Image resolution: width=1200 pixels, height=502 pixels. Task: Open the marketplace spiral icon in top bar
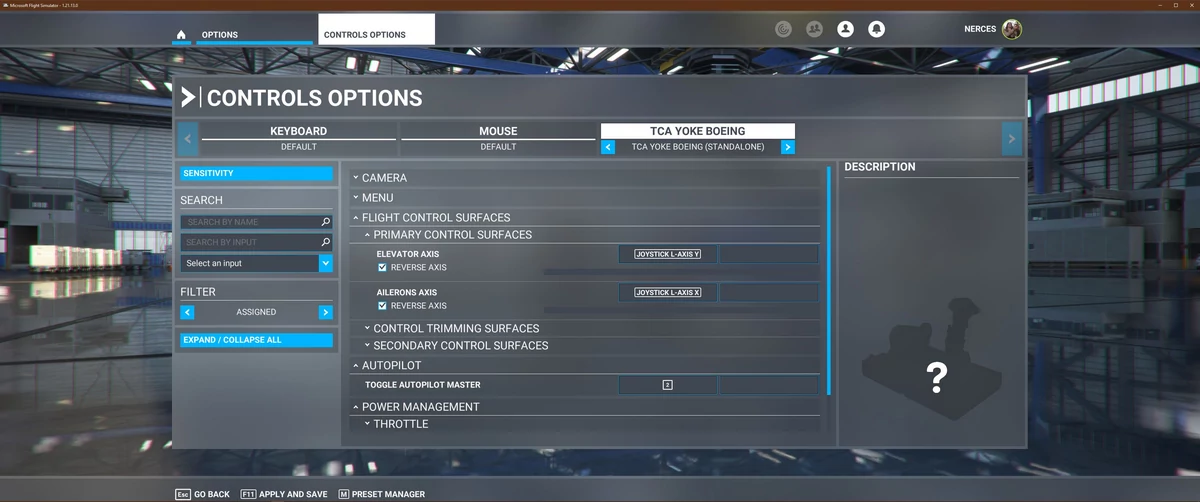784,29
